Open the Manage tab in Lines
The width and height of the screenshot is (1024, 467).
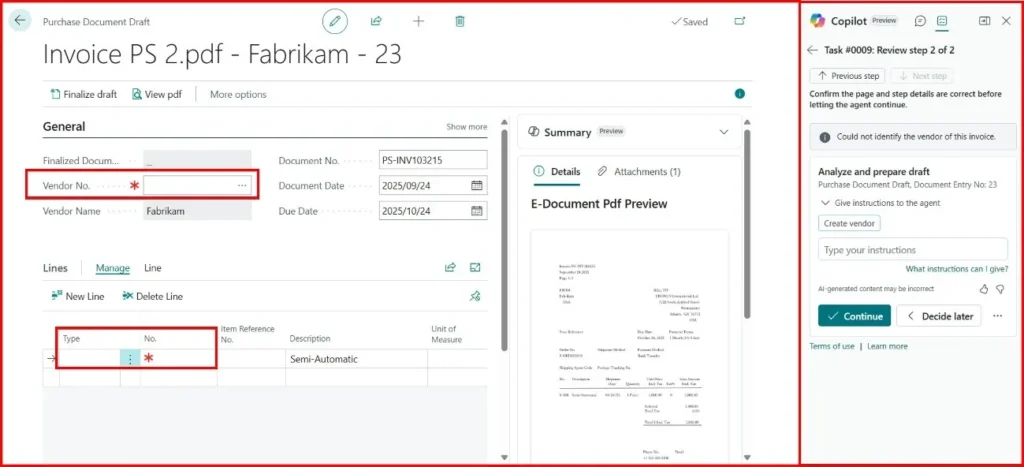[x=113, y=268]
